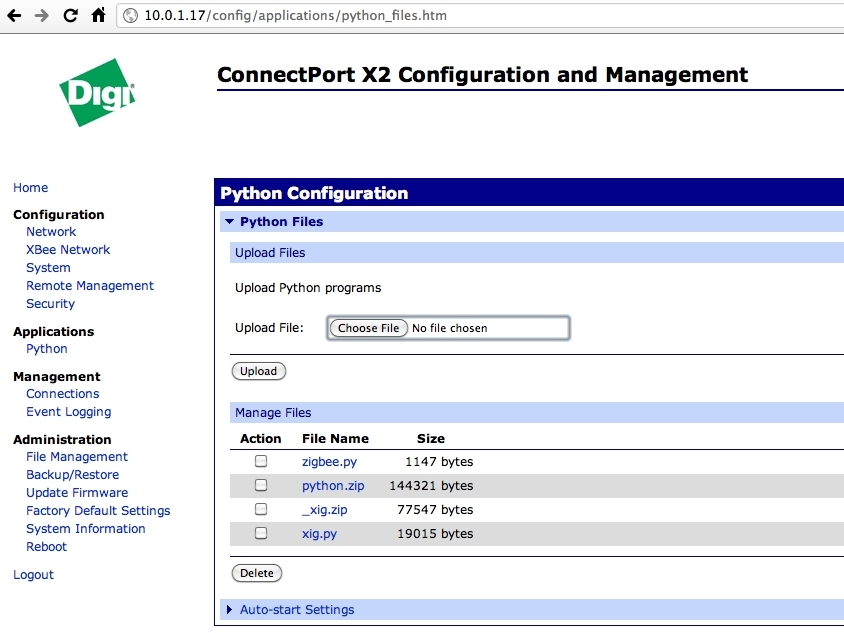
Task: Open the zigbee.py file link
Action: point(329,462)
